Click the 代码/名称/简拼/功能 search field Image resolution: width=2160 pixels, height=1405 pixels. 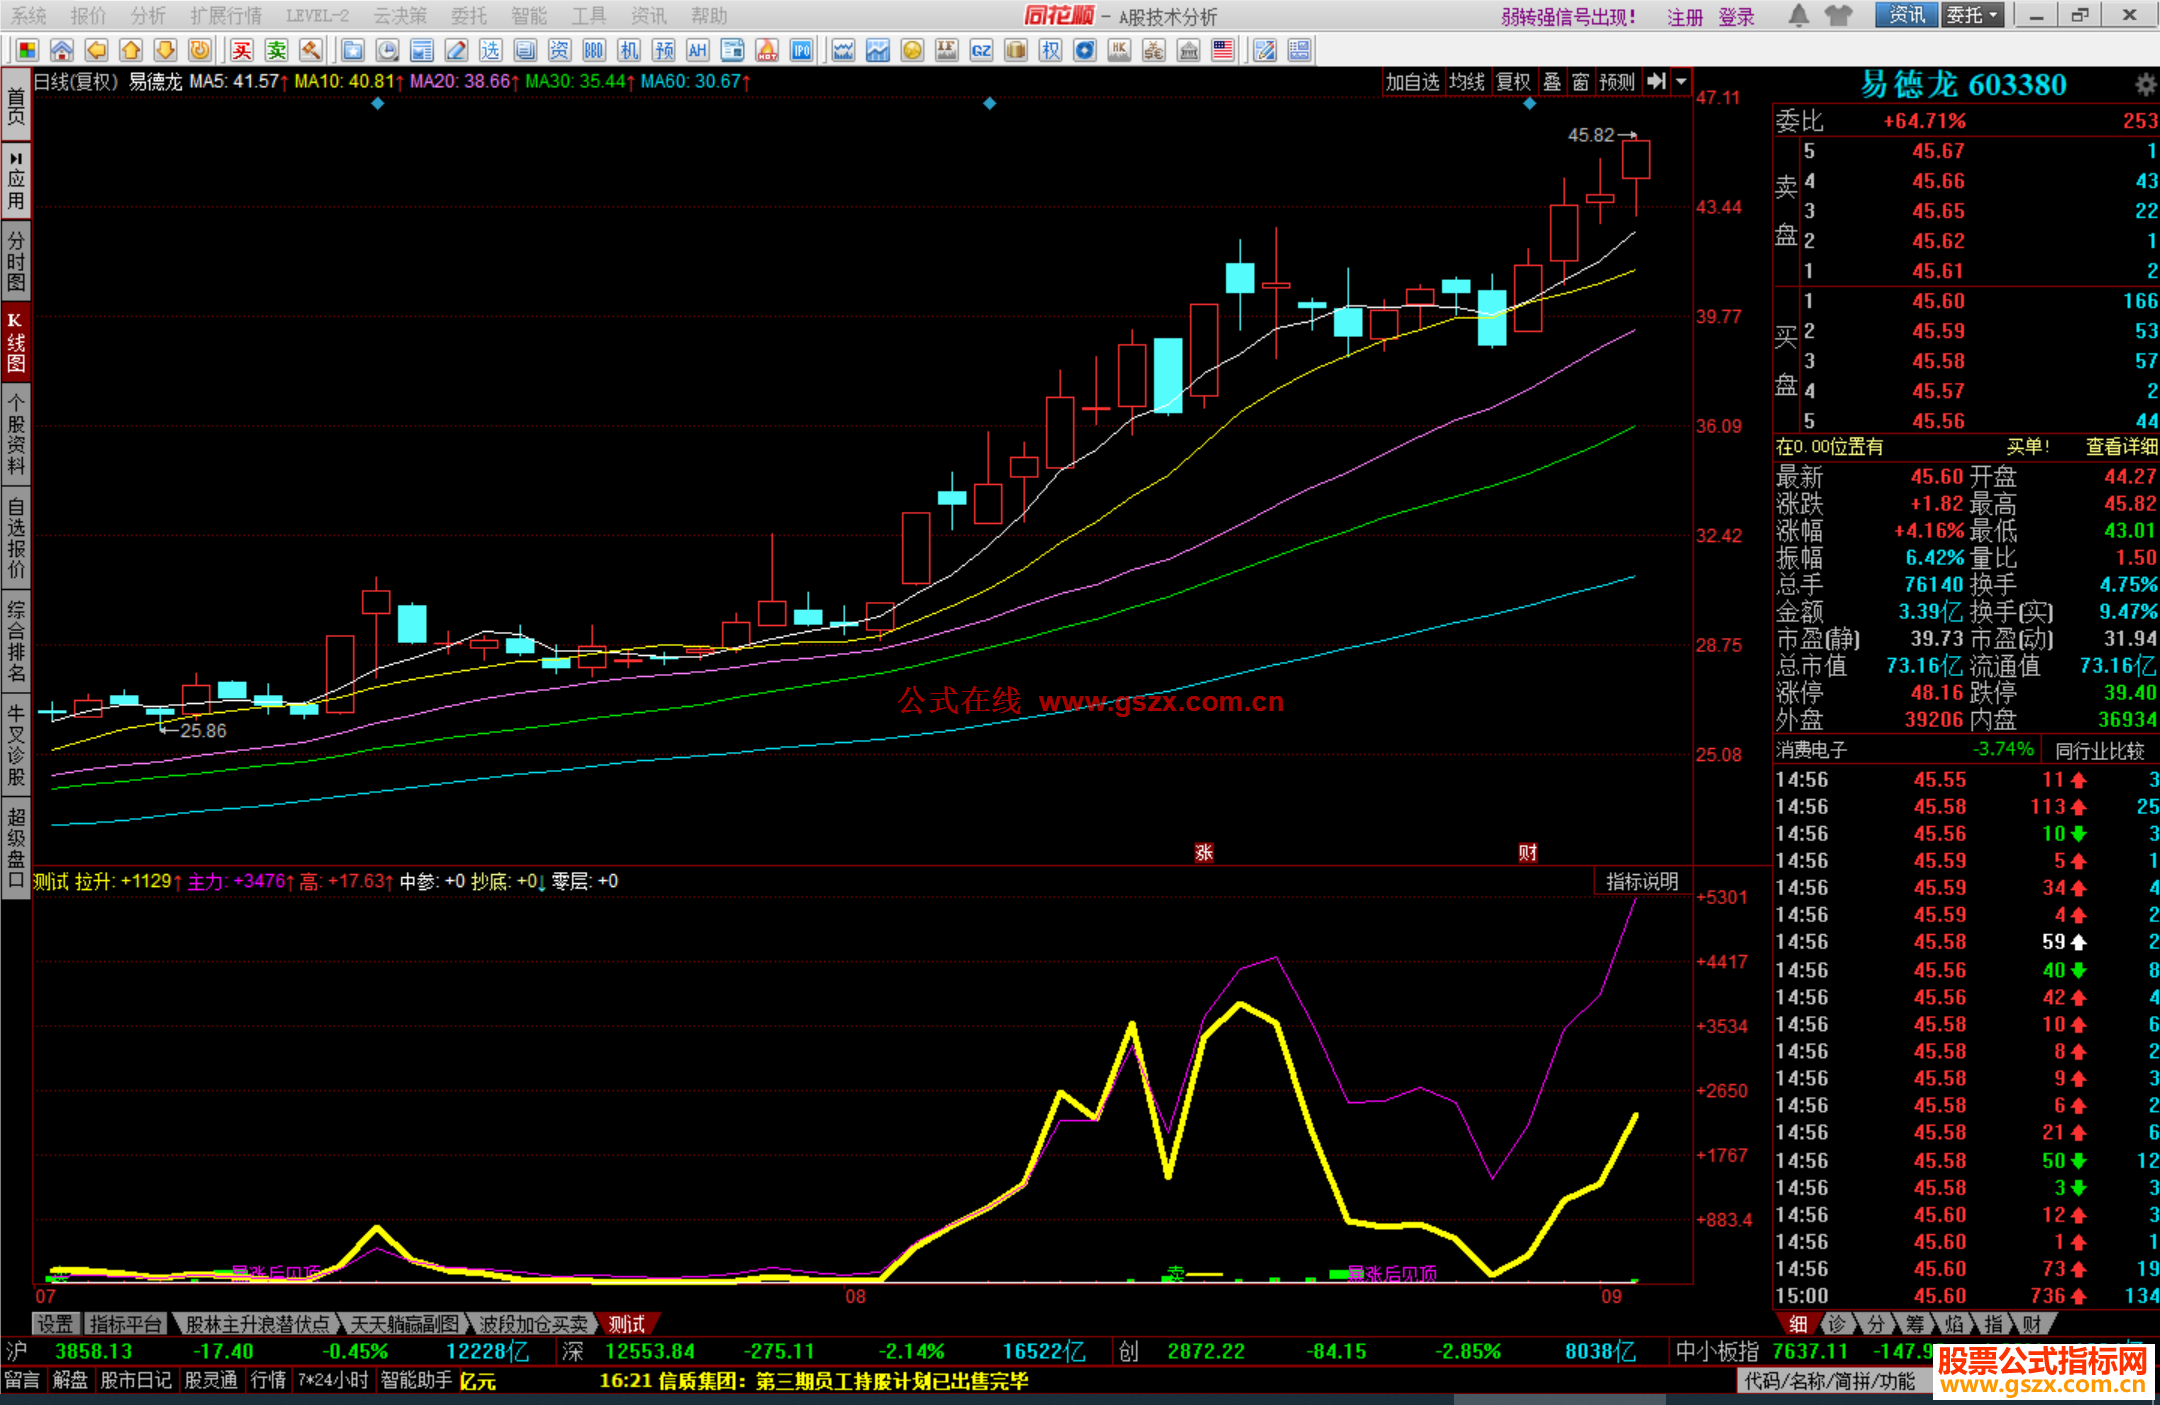click(1830, 1381)
